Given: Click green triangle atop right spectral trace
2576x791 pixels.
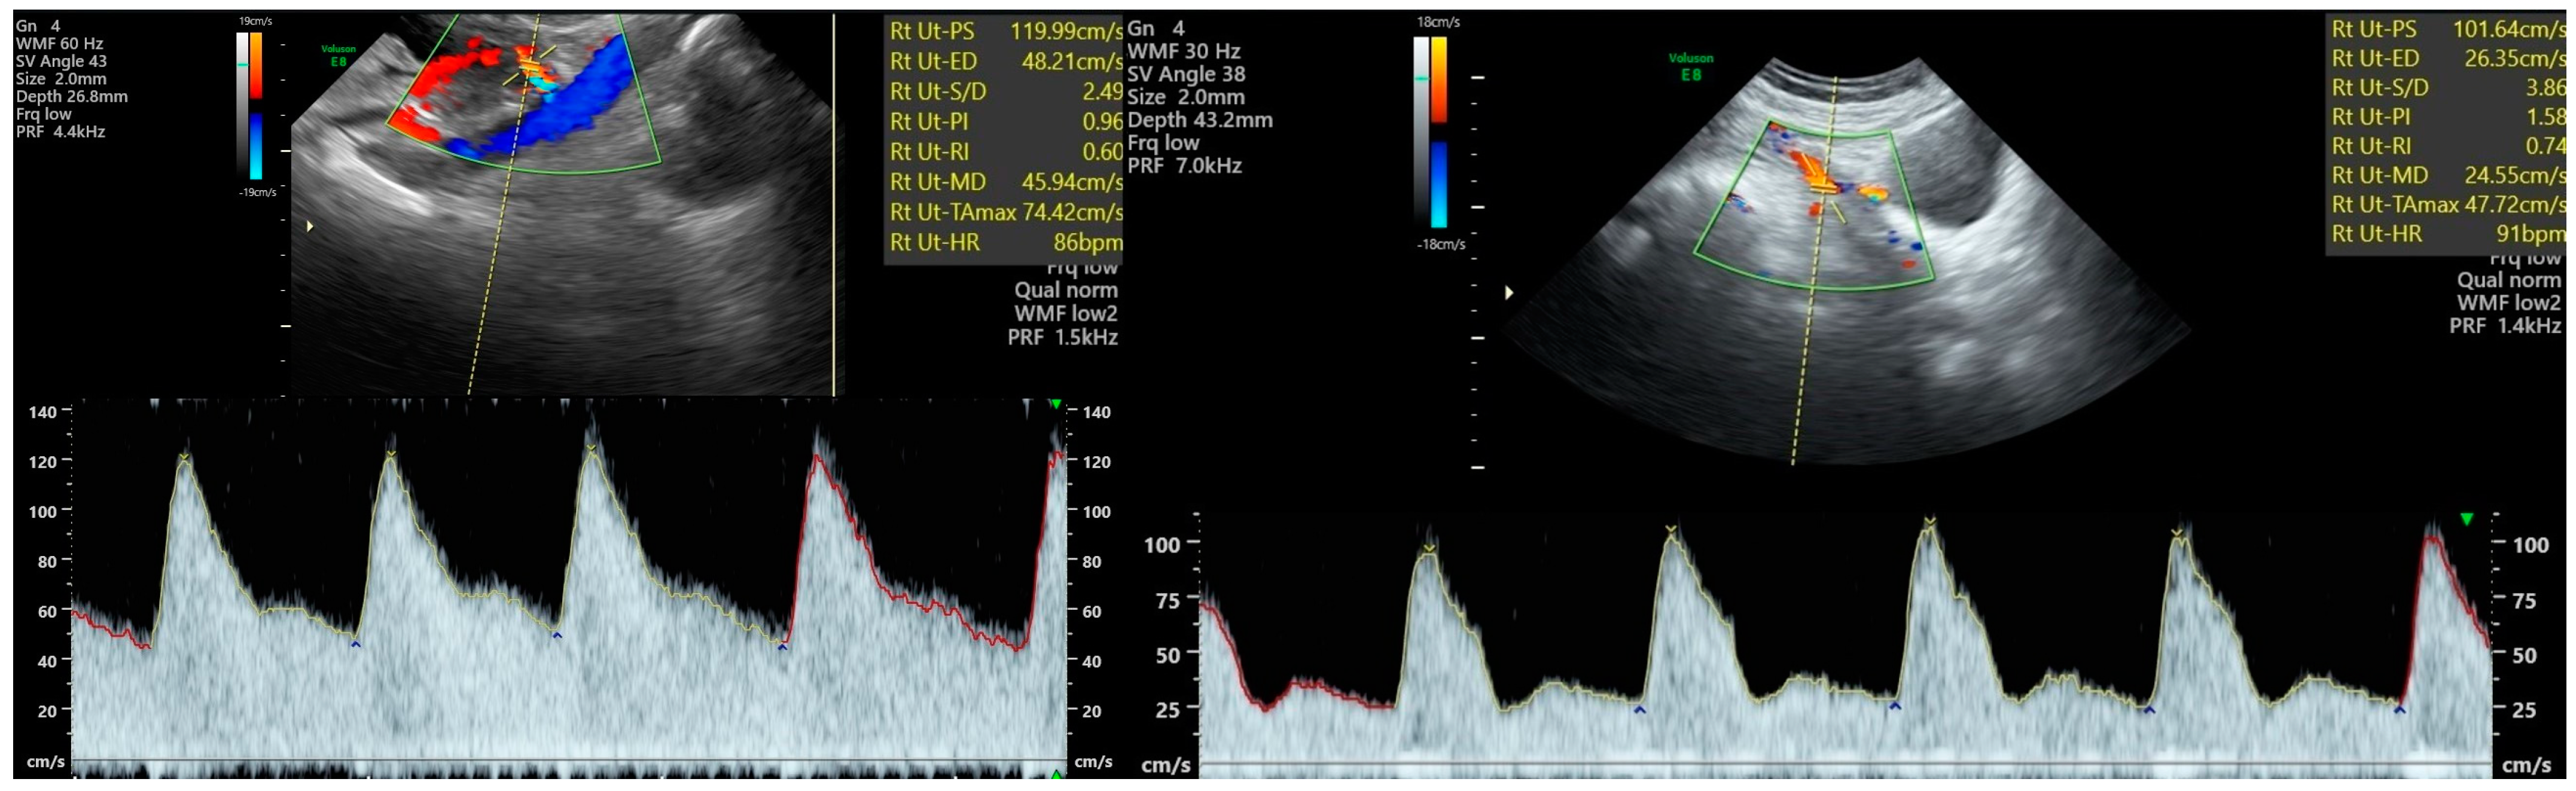Looking at the screenshot, I should 2466,519.
